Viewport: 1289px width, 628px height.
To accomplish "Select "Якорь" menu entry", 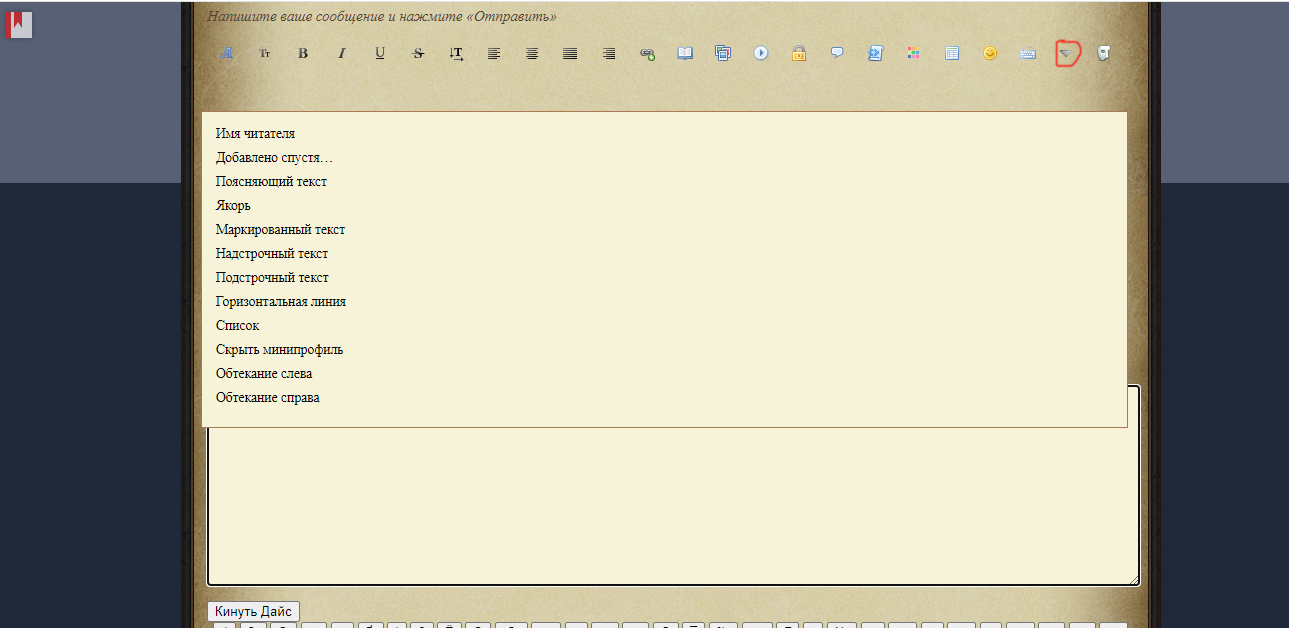I will tap(233, 206).
